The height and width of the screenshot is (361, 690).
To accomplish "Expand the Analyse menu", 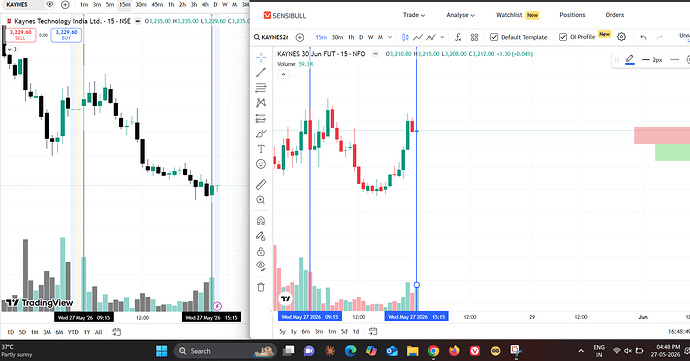I will (x=460, y=15).
